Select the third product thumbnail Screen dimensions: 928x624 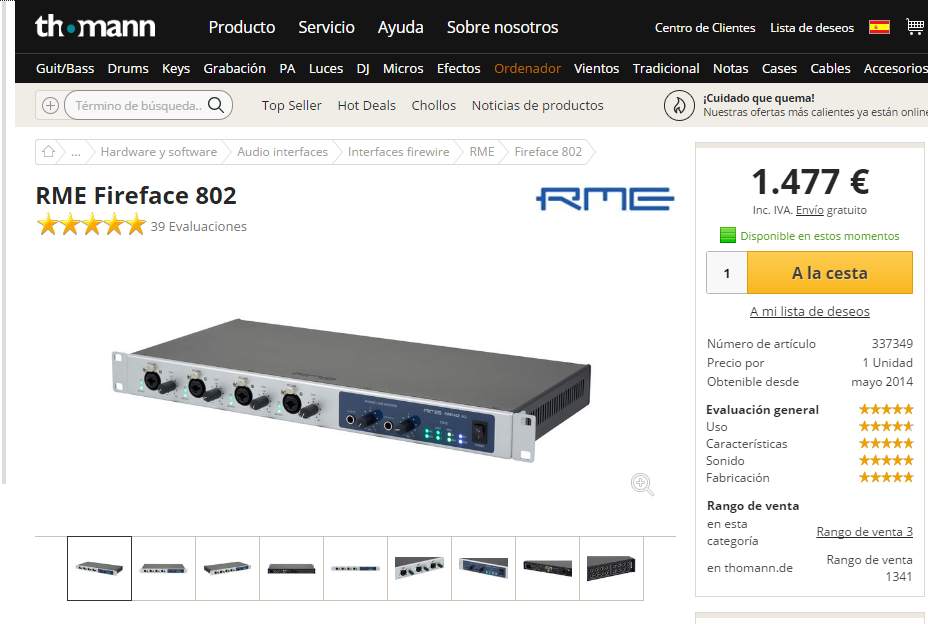tap(227, 568)
